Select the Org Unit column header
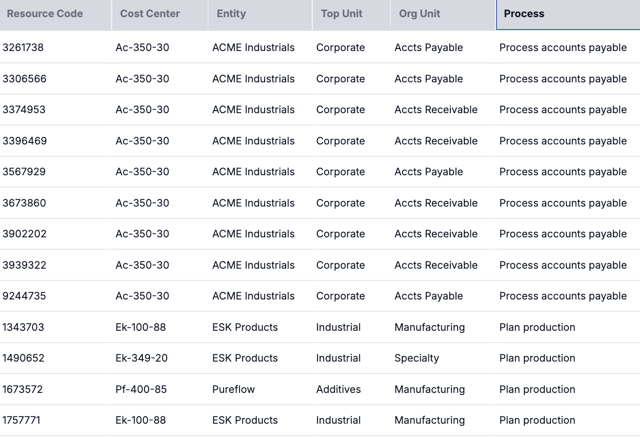 click(x=421, y=14)
